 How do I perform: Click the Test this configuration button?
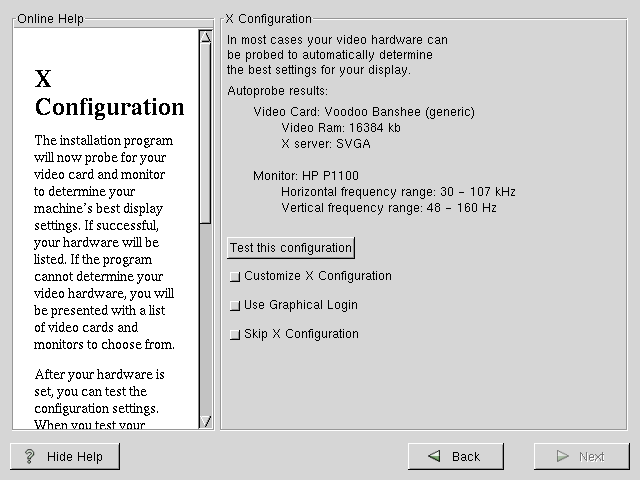coord(291,248)
